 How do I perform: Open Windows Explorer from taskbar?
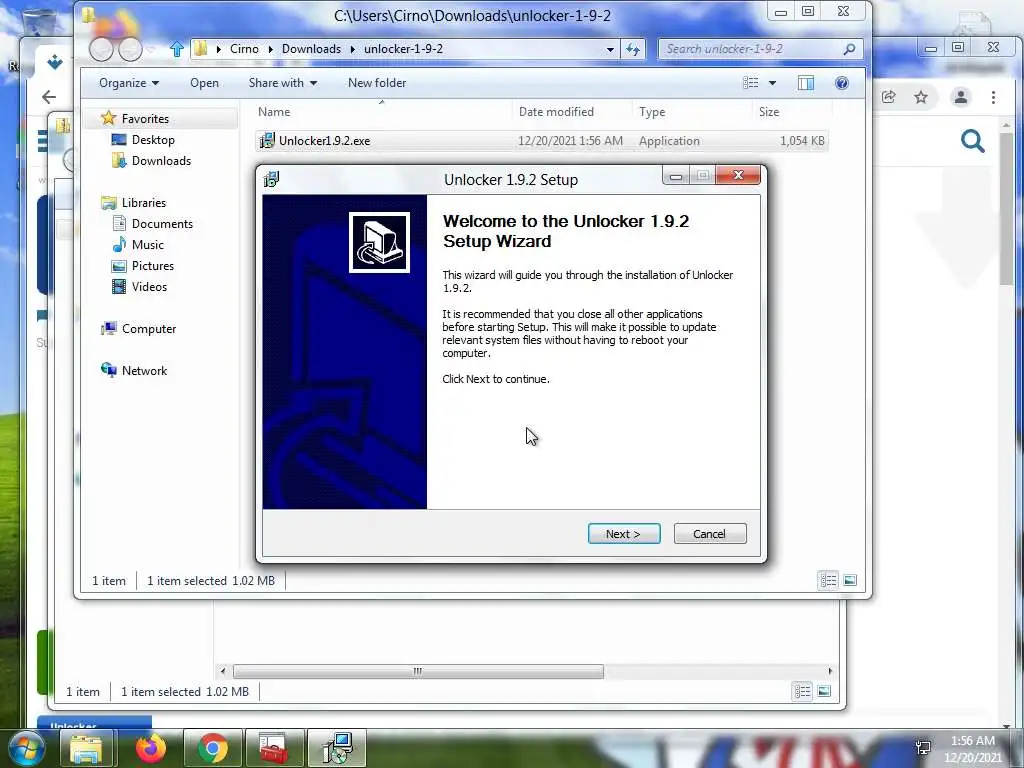tap(86, 748)
